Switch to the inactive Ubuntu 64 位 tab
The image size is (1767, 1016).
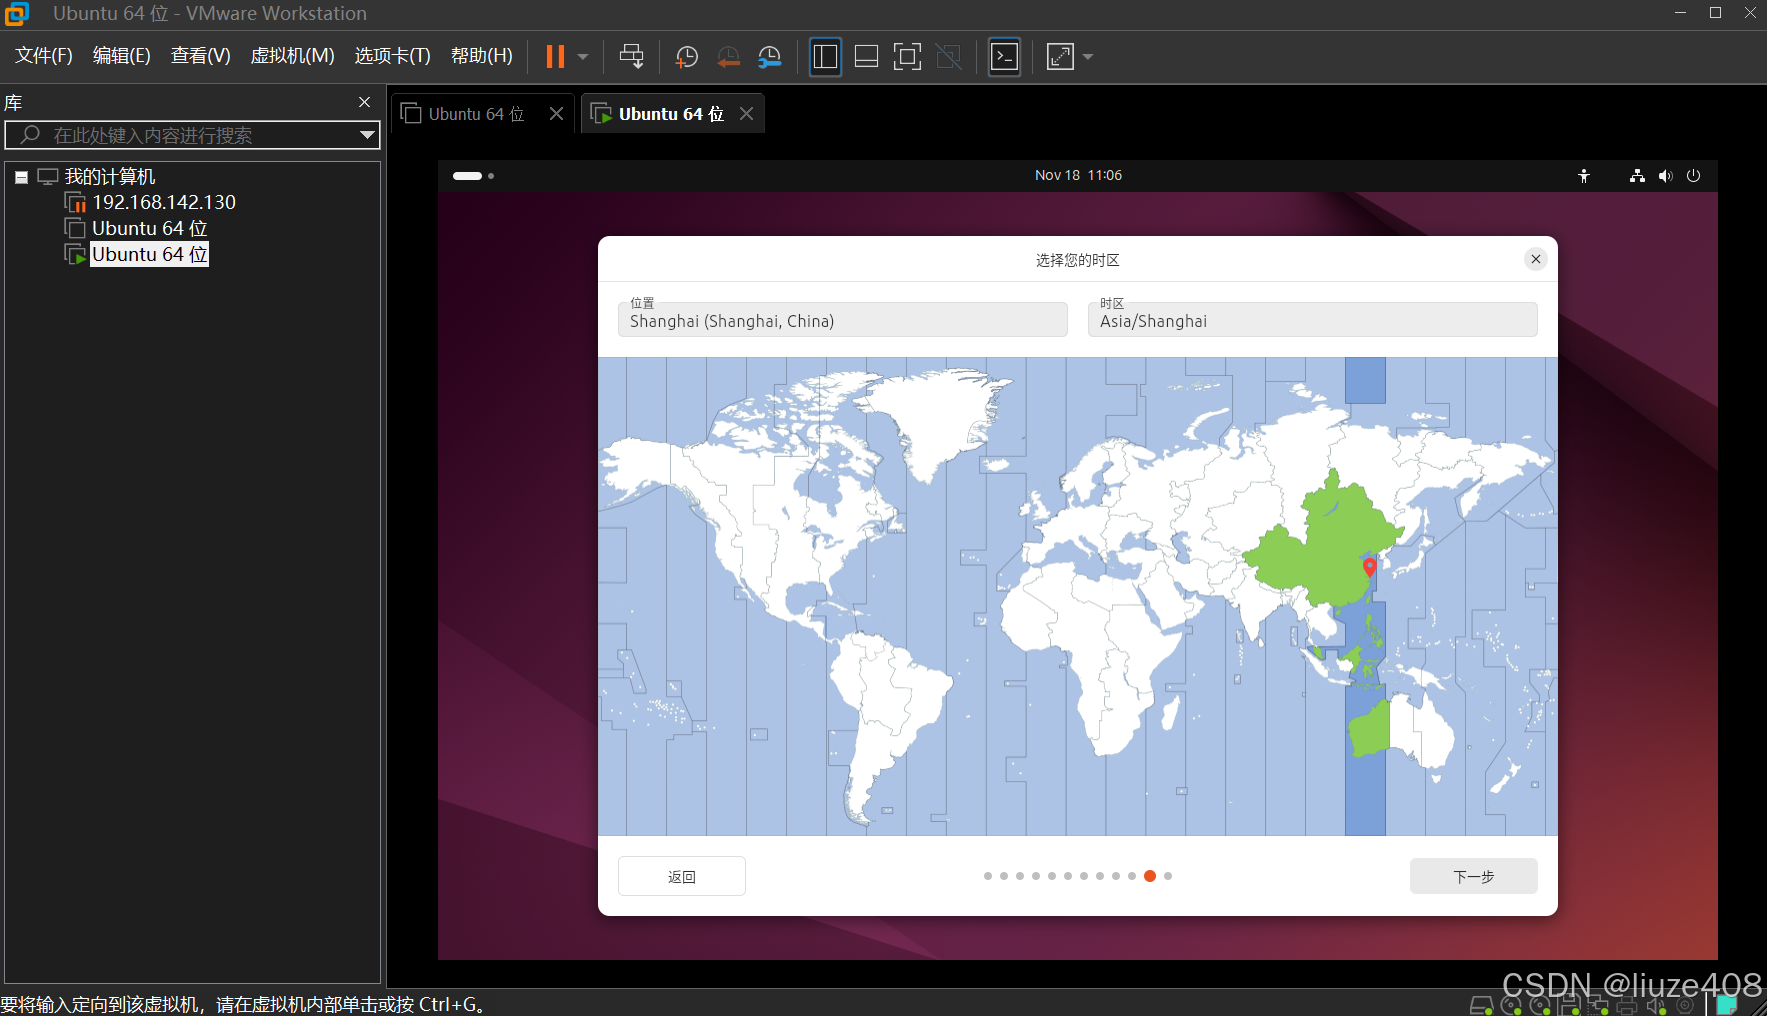point(476,114)
